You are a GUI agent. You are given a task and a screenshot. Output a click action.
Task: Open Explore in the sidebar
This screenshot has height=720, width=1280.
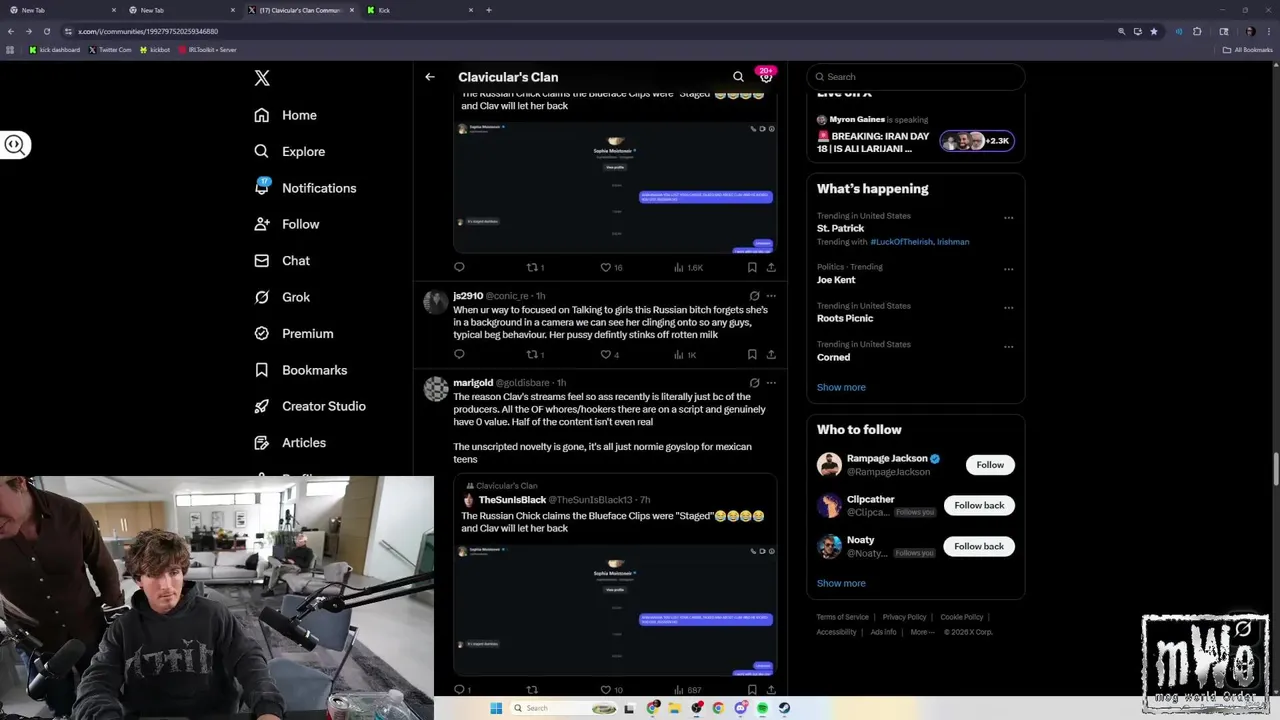290,151
